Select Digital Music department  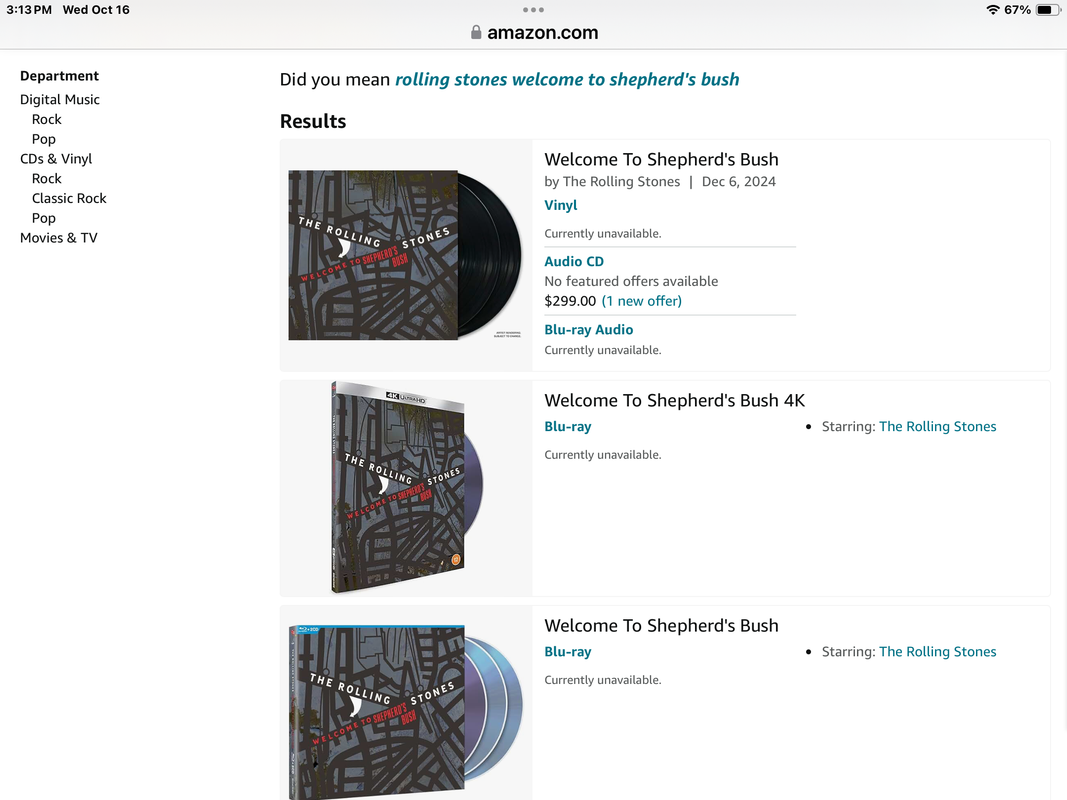pos(60,99)
